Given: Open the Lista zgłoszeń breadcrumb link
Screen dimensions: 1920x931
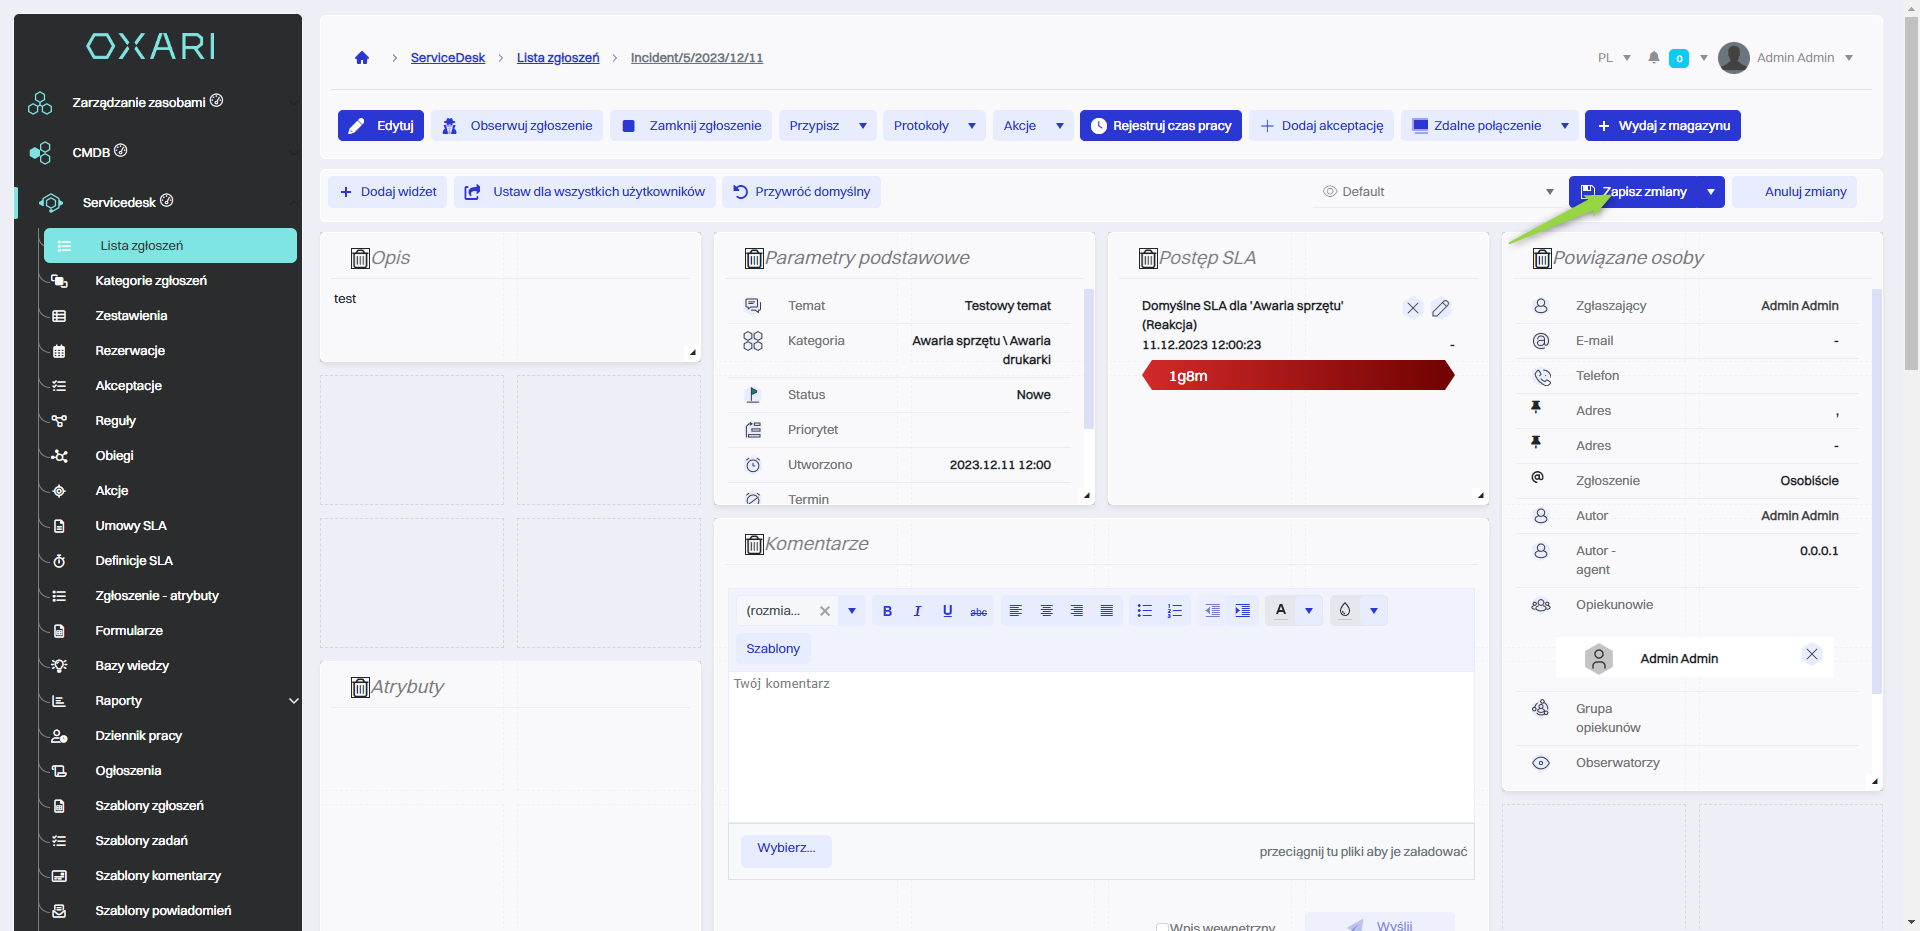Looking at the screenshot, I should point(558,58).
